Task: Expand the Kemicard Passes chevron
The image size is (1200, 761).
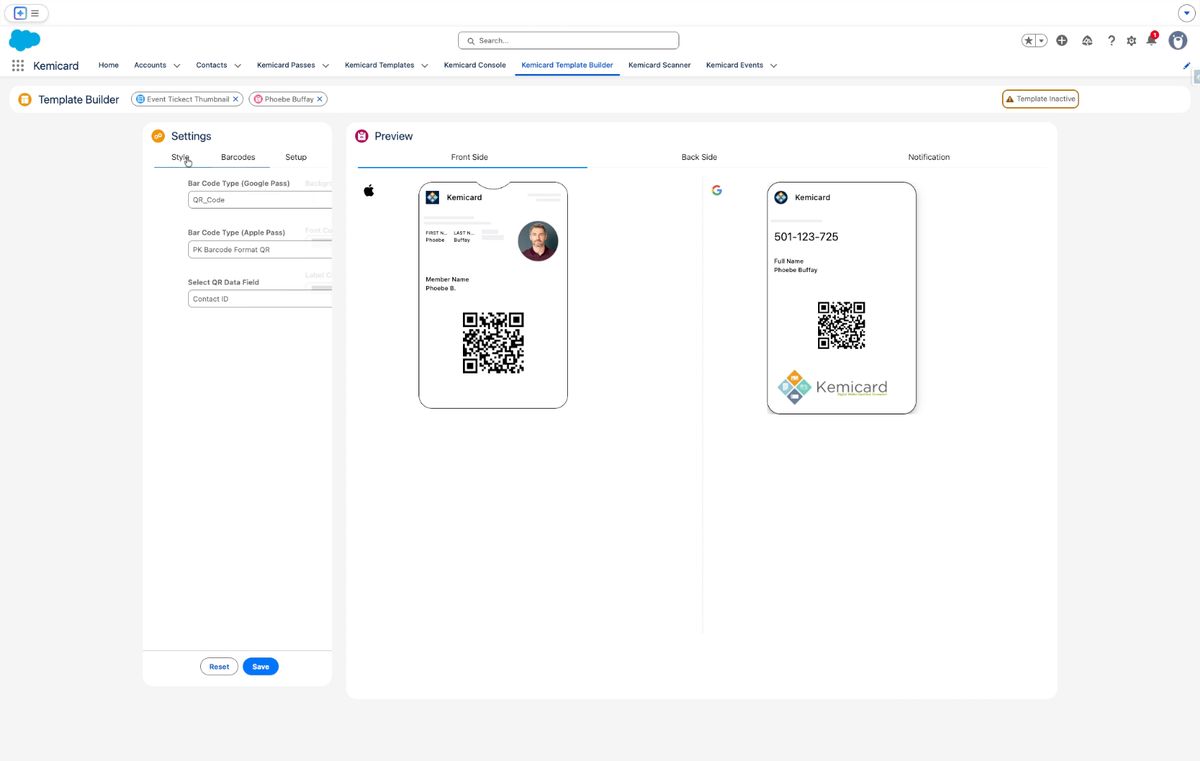Action: (326, 66)
